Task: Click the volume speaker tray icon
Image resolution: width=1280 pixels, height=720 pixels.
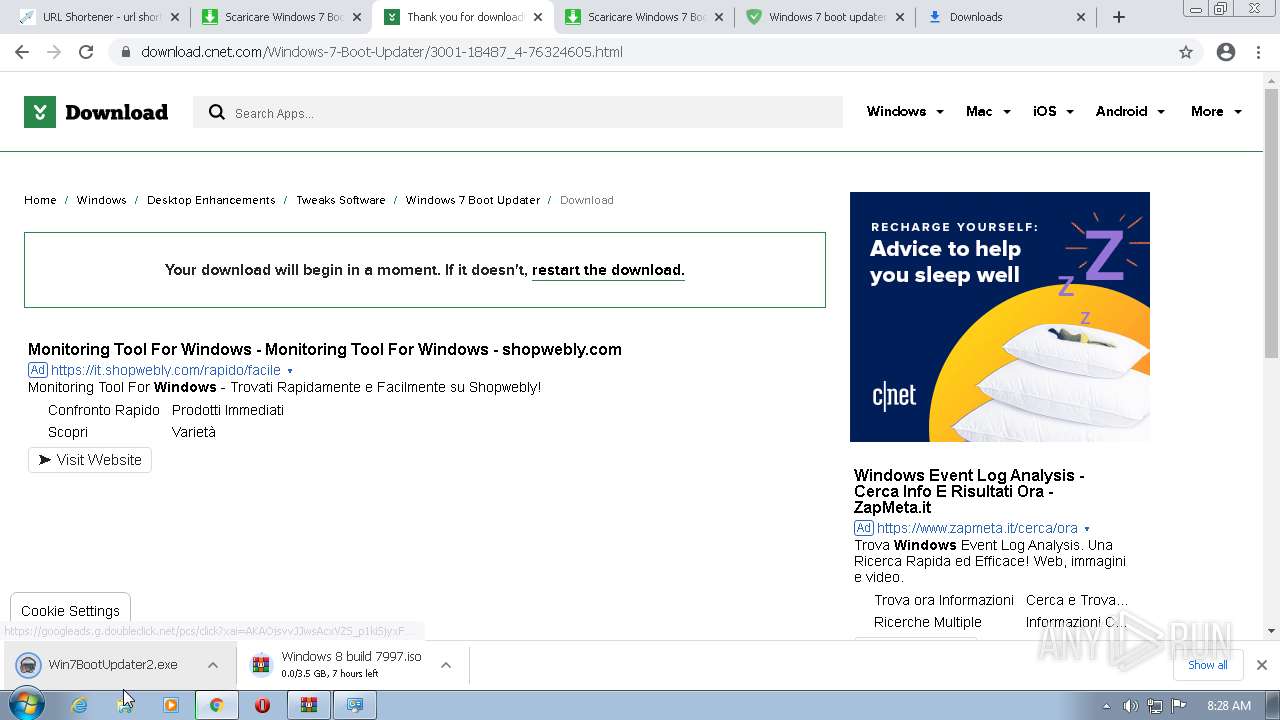Action: [x=1130, y=706]
